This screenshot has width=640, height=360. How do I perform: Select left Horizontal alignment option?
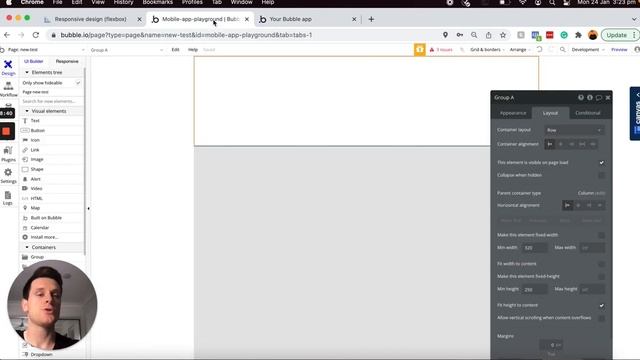click(567, 205)
